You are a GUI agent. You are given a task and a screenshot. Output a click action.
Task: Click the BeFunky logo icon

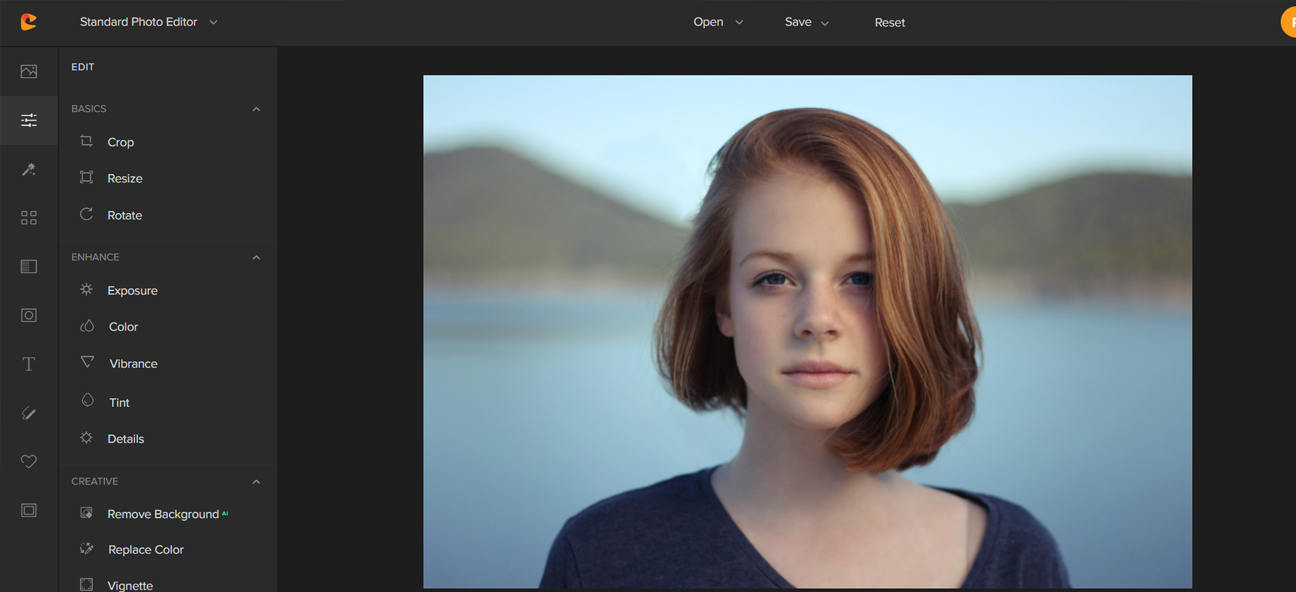tap(29, 22)
